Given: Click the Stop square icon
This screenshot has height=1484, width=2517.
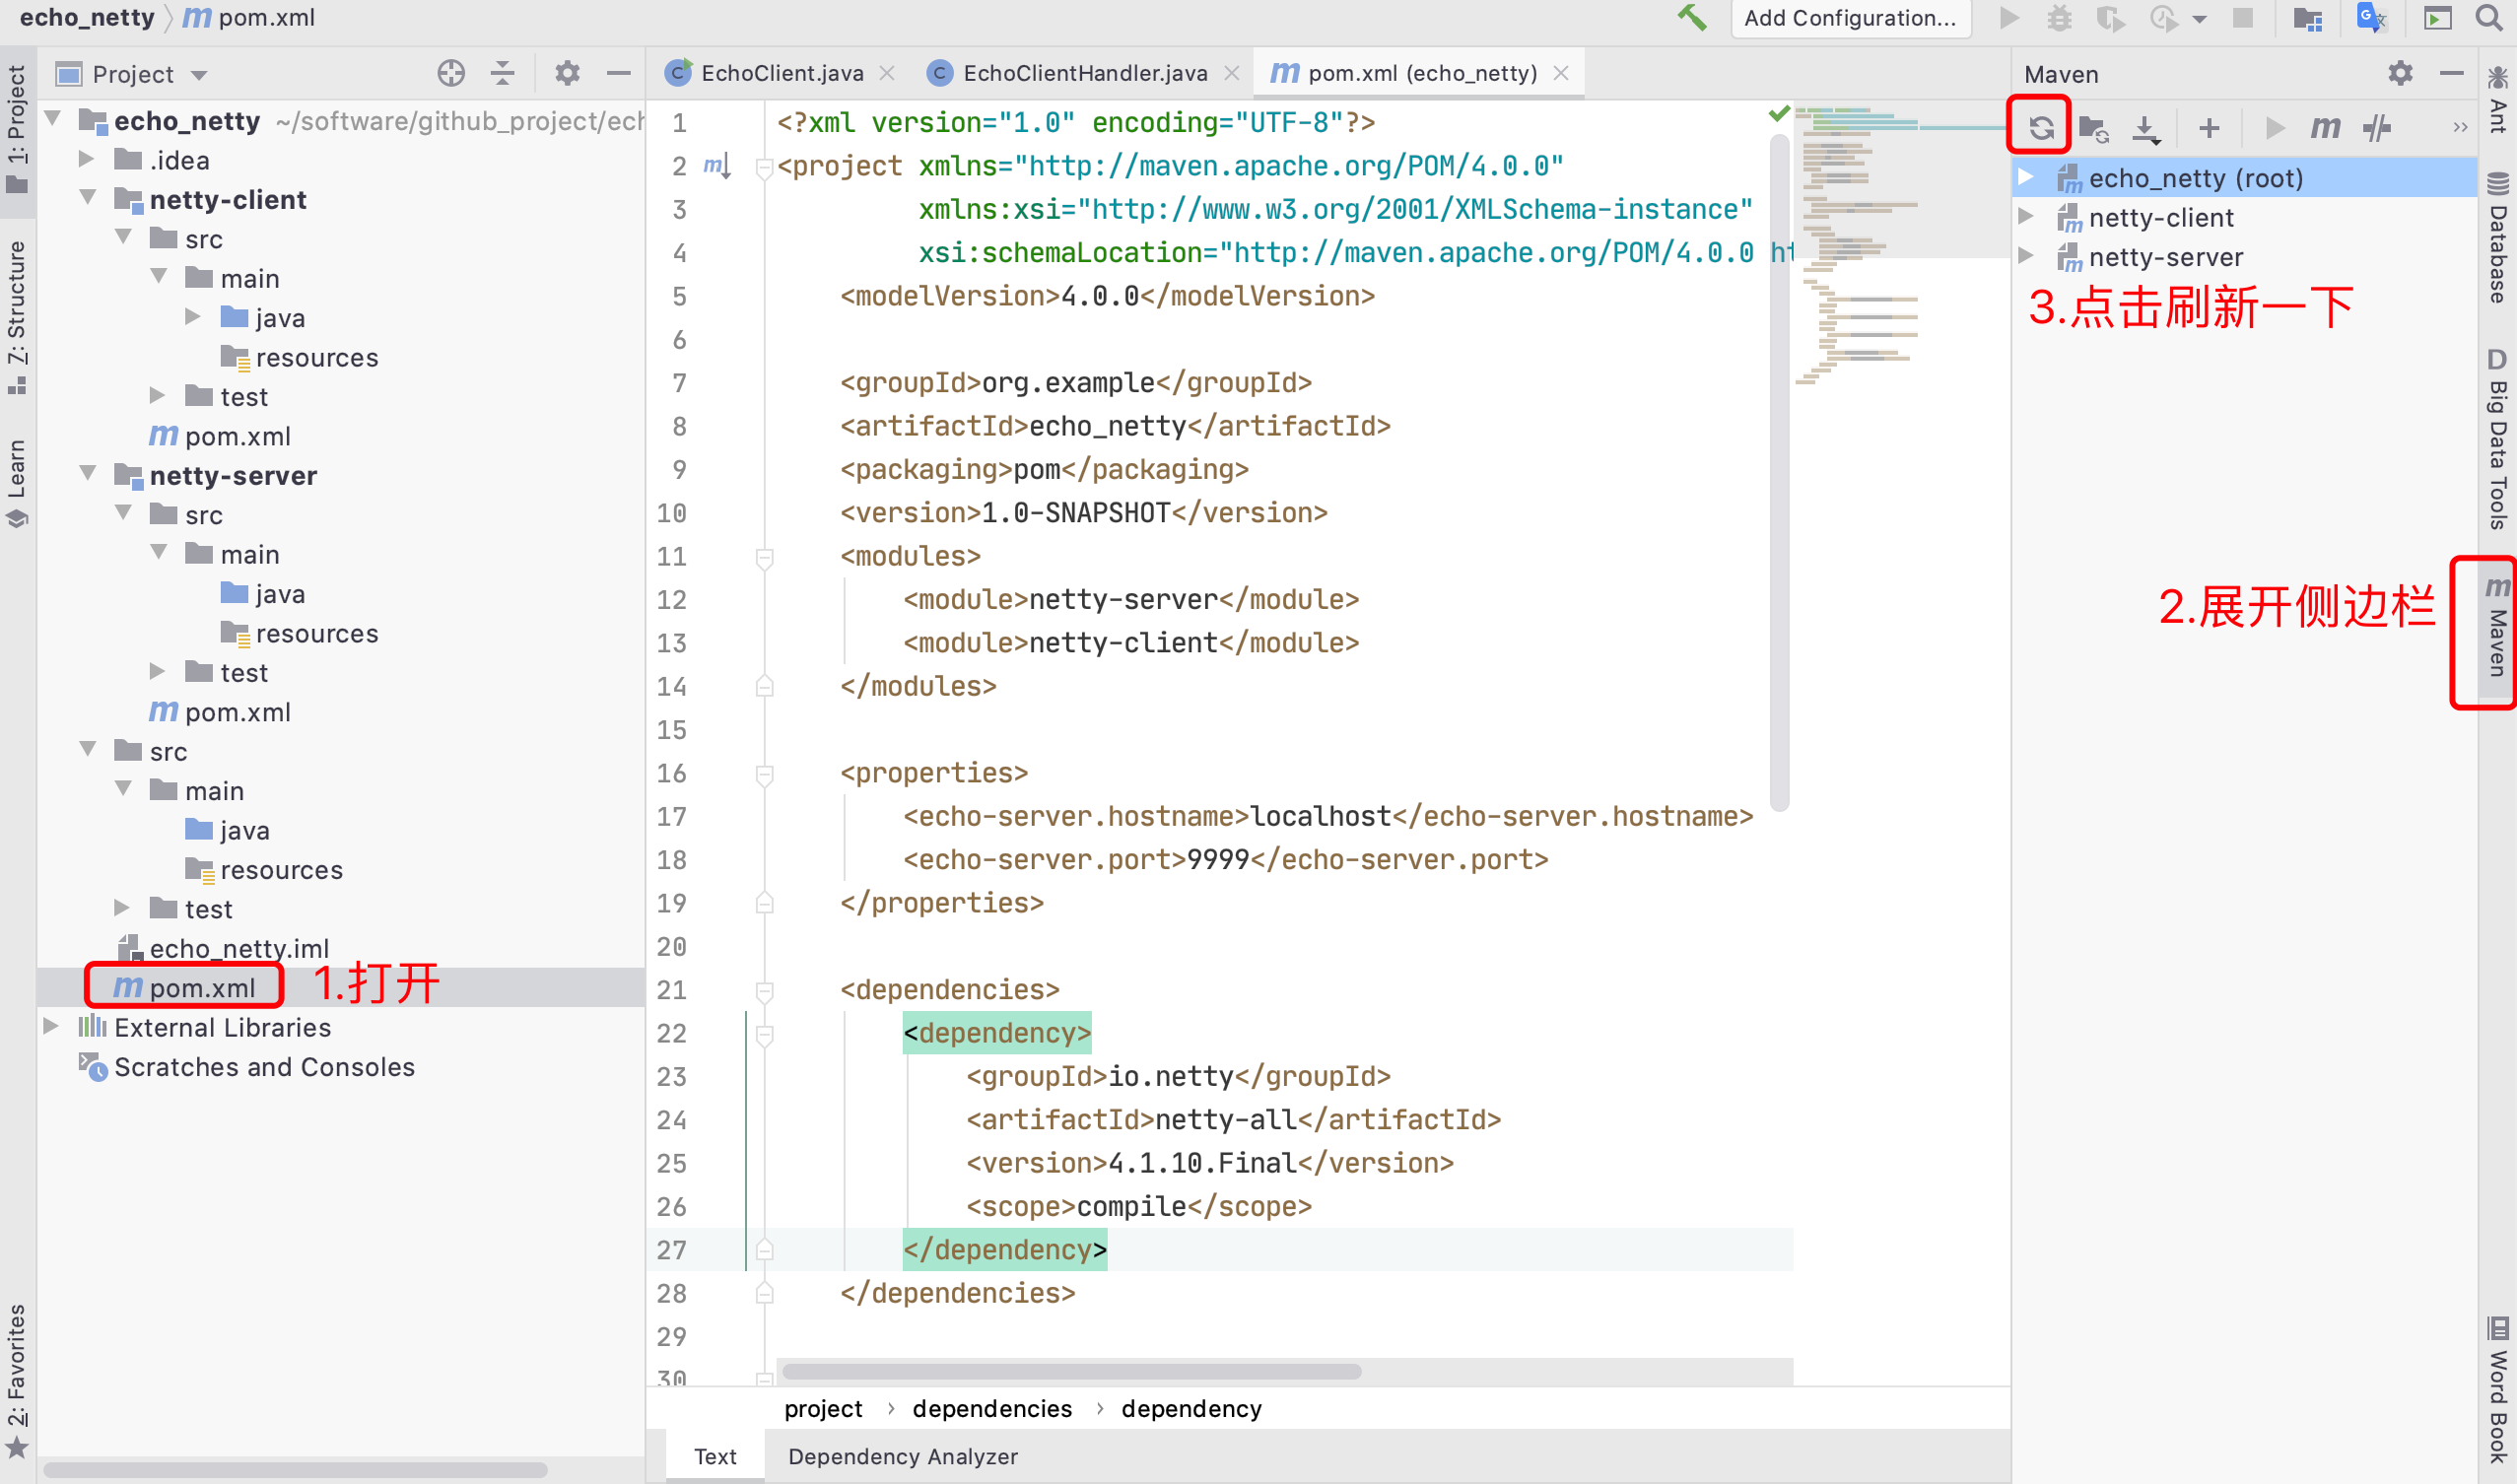Looking at the screenshot, I should coord(2243,18).
